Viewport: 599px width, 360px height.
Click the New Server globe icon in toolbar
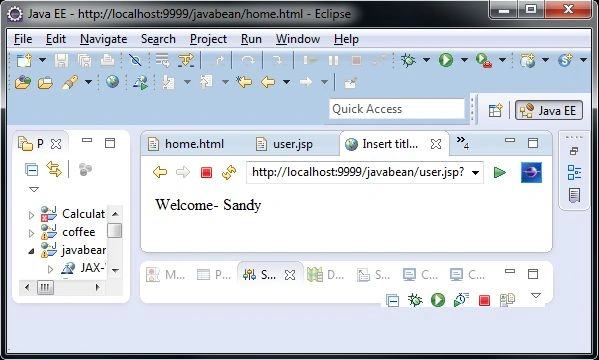point(527,60)
